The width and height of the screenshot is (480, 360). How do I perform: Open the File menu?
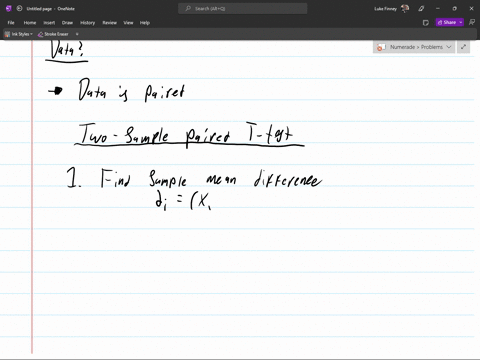tap(11, 23)
